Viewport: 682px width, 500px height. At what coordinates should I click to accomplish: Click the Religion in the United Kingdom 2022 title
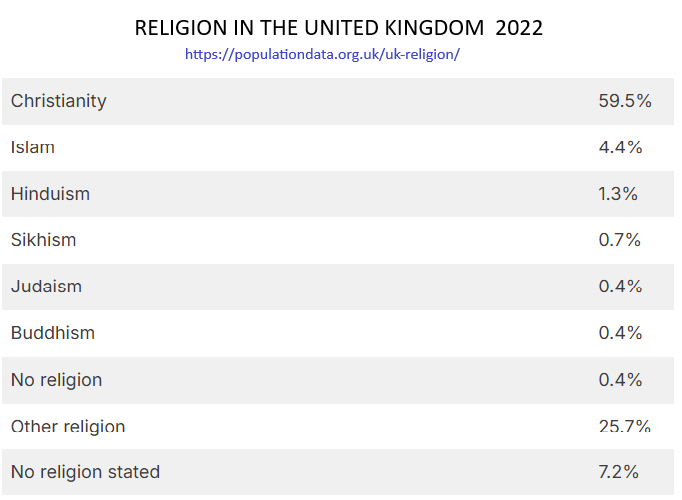[x=339, y=28]
